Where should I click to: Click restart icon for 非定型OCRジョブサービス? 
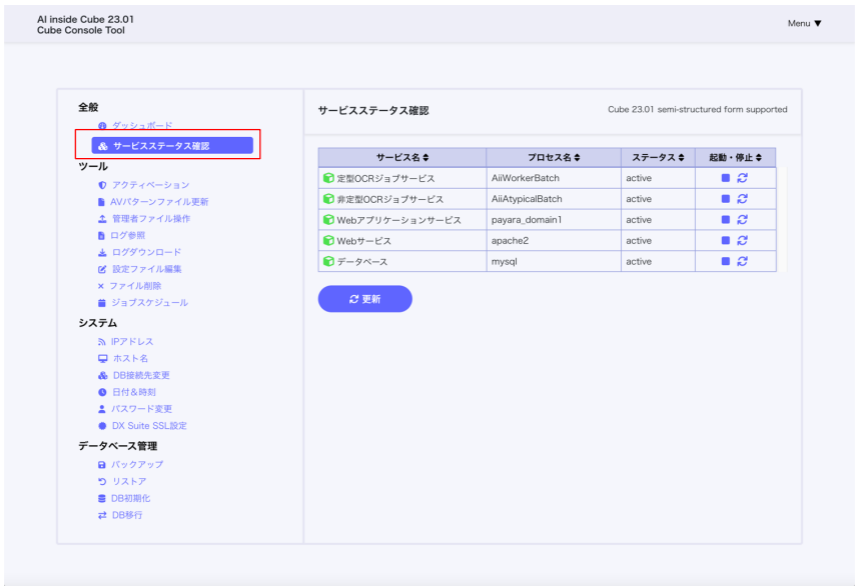point(742,199)
